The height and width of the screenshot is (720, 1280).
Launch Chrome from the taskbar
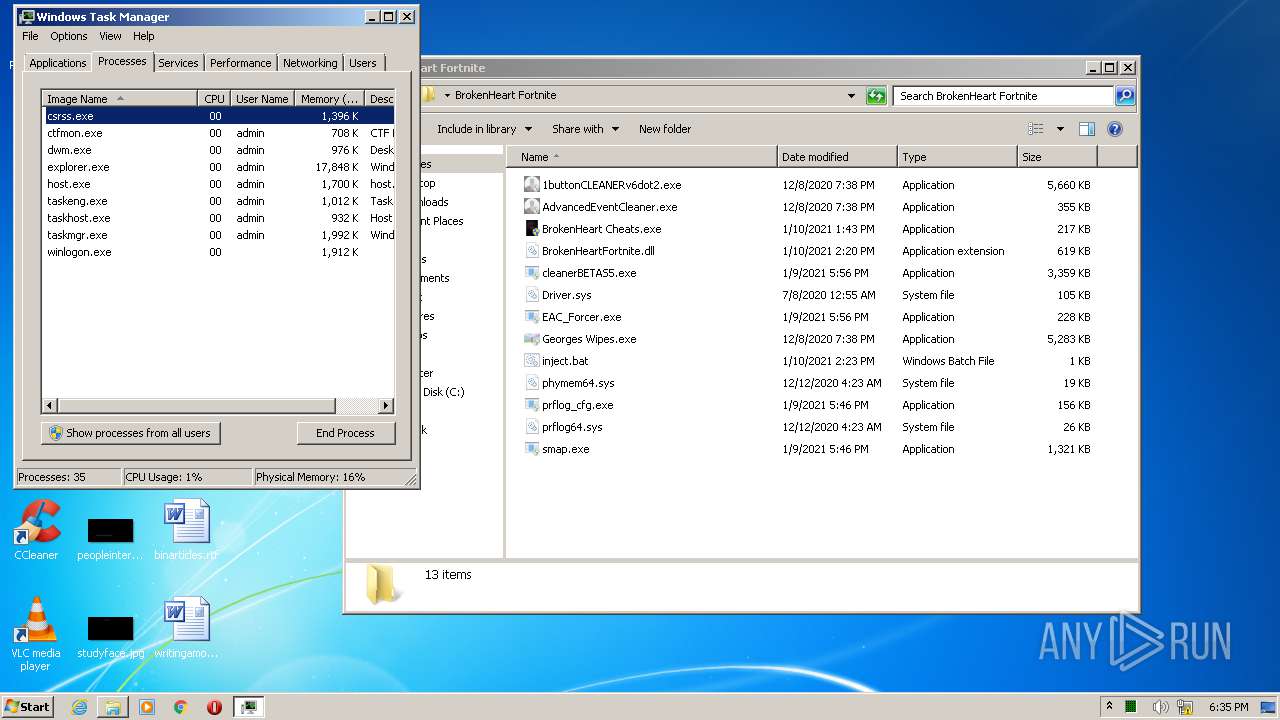181,707
